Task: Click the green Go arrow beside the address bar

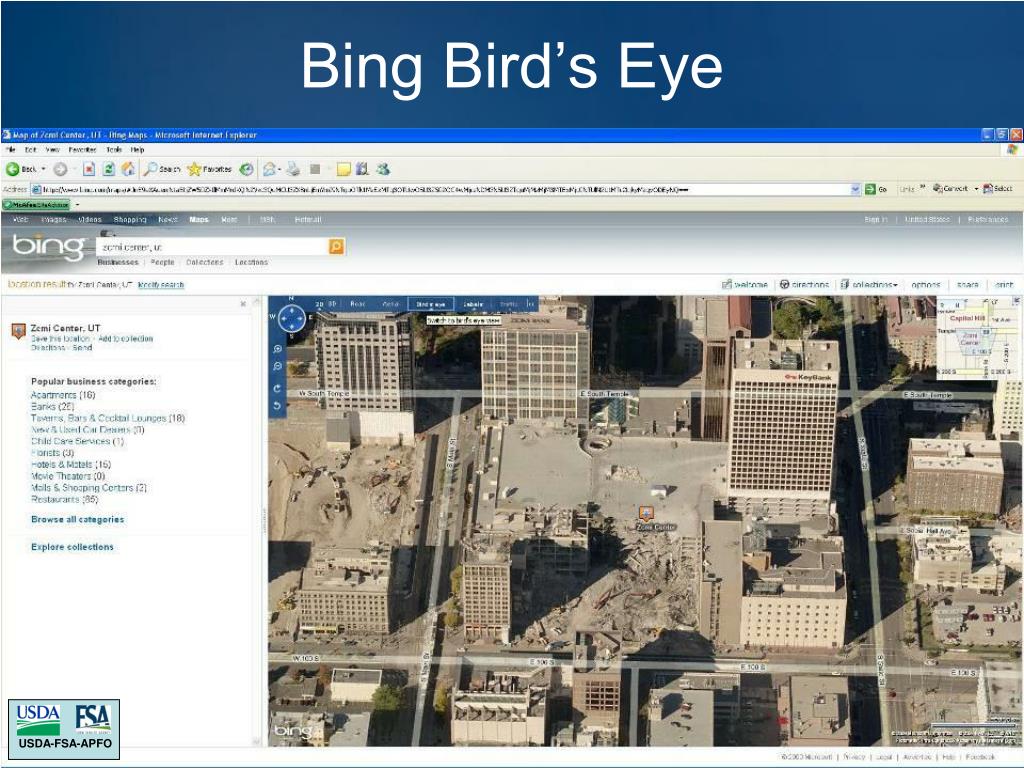Action: (870, 189)
